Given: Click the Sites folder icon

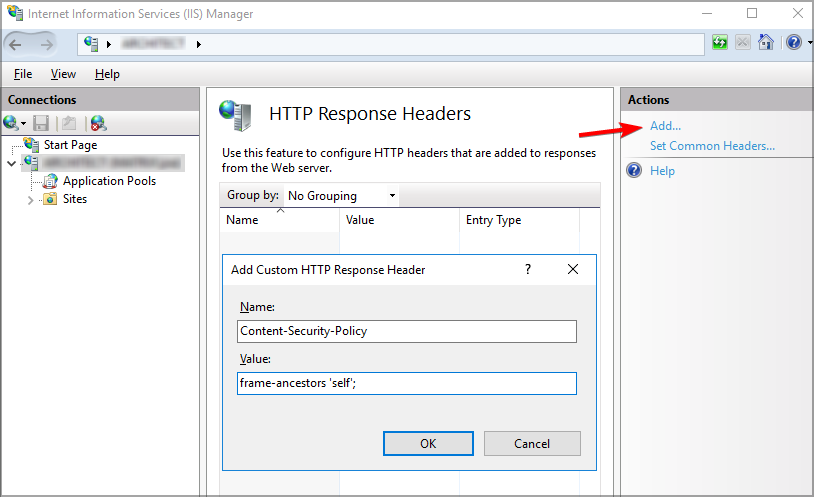Looking at the screenshot, I should point(50,199).
